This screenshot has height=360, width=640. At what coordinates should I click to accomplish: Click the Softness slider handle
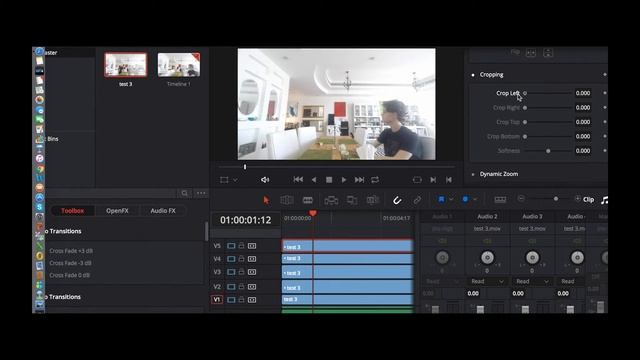coord(548,151)
